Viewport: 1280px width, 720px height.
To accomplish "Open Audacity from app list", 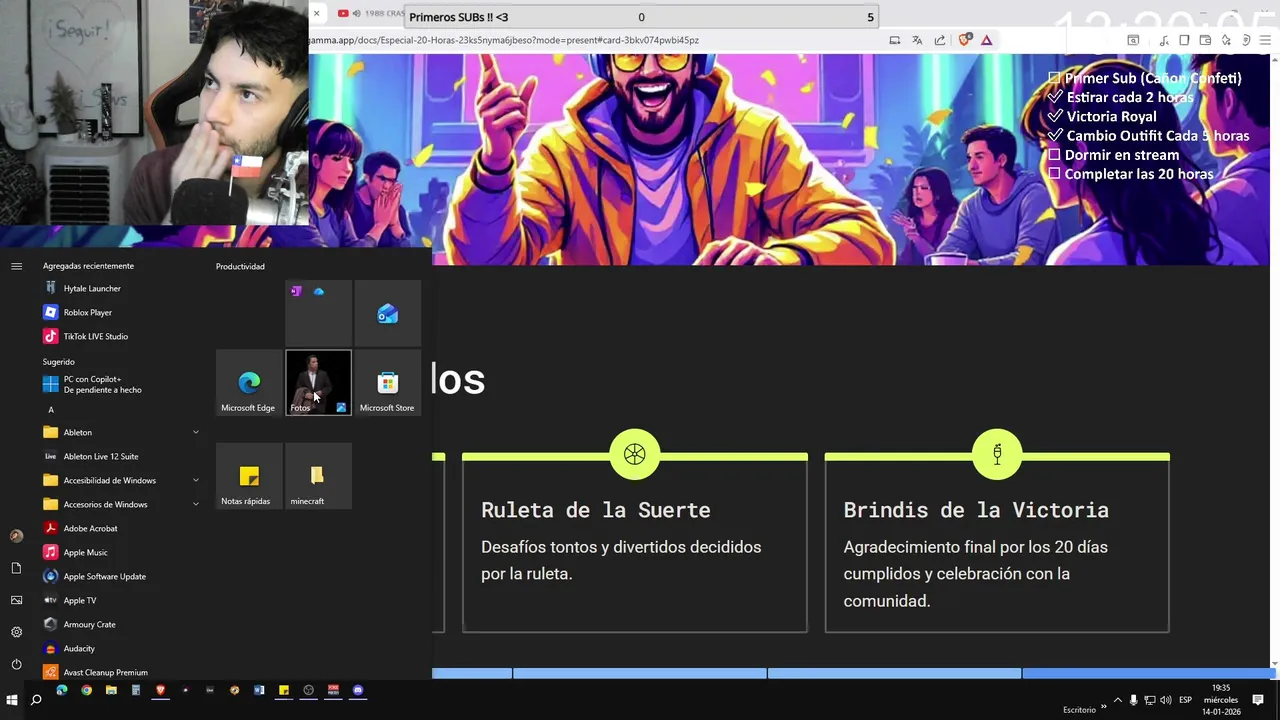I will (x=120, y=648).
